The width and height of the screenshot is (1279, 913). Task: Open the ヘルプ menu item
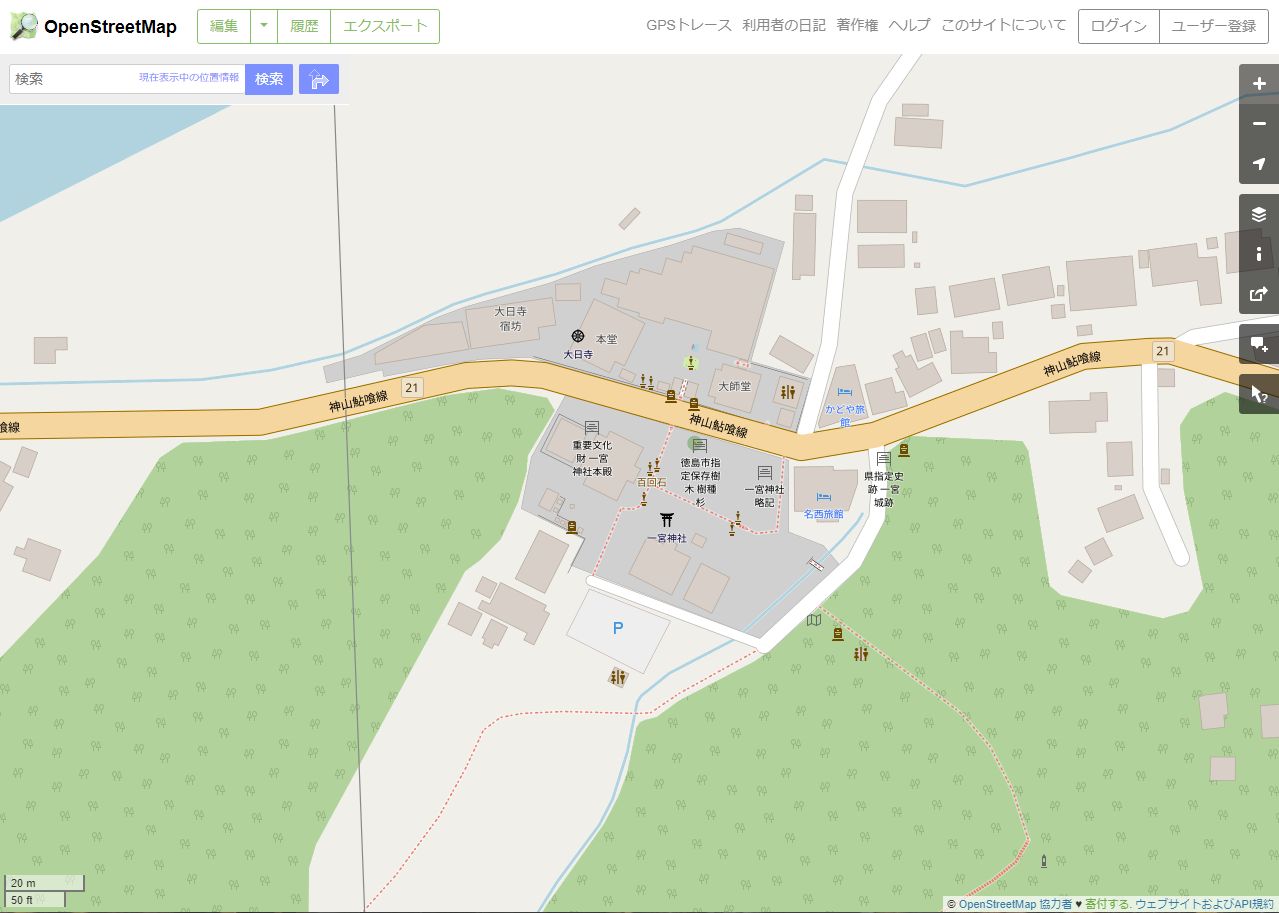click(909, 26)
